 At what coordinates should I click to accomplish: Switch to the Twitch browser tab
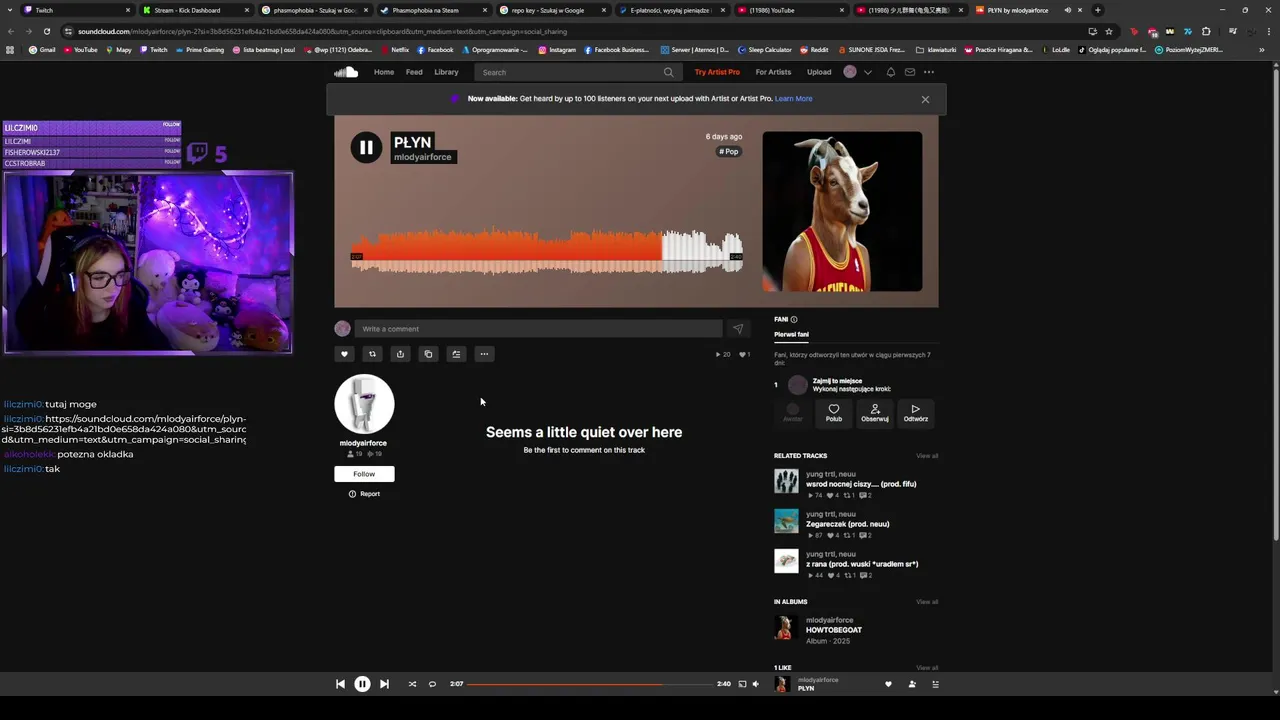(x=77, y=10)
